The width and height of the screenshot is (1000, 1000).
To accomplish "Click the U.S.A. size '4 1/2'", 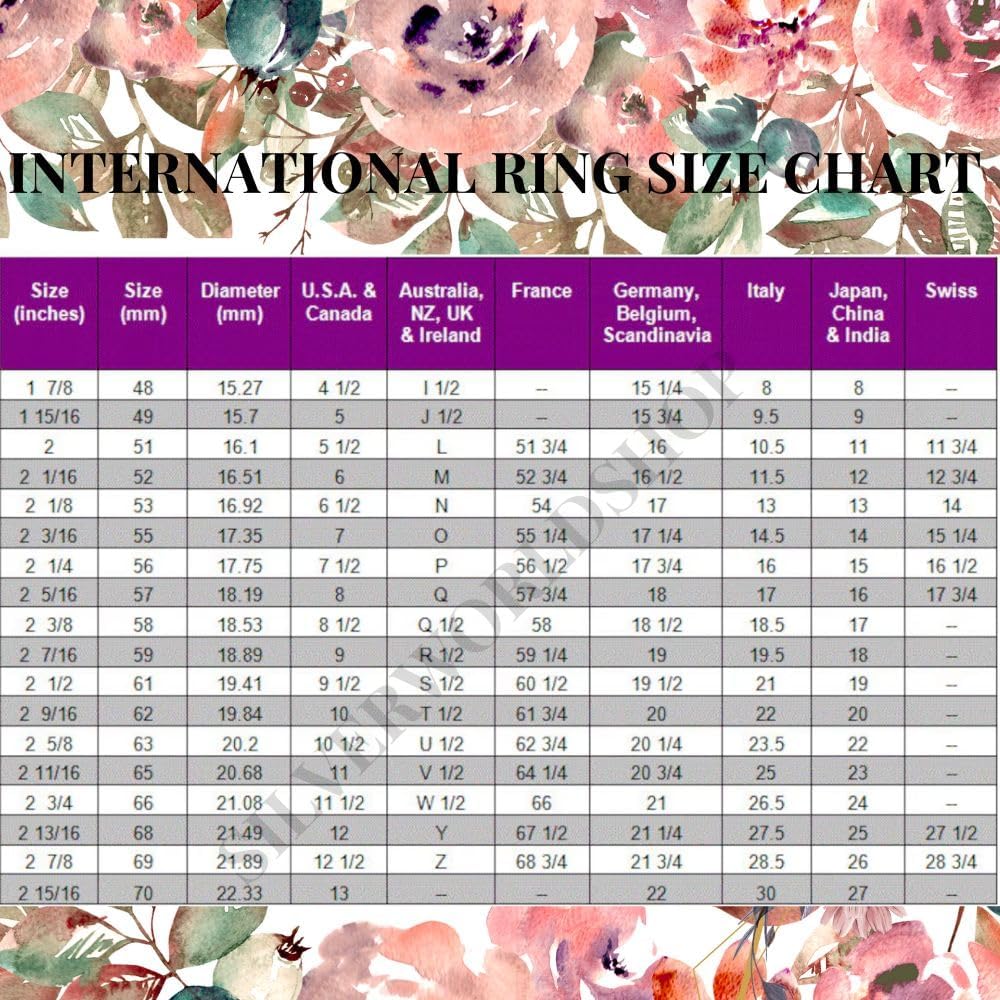I will [339, 388].
